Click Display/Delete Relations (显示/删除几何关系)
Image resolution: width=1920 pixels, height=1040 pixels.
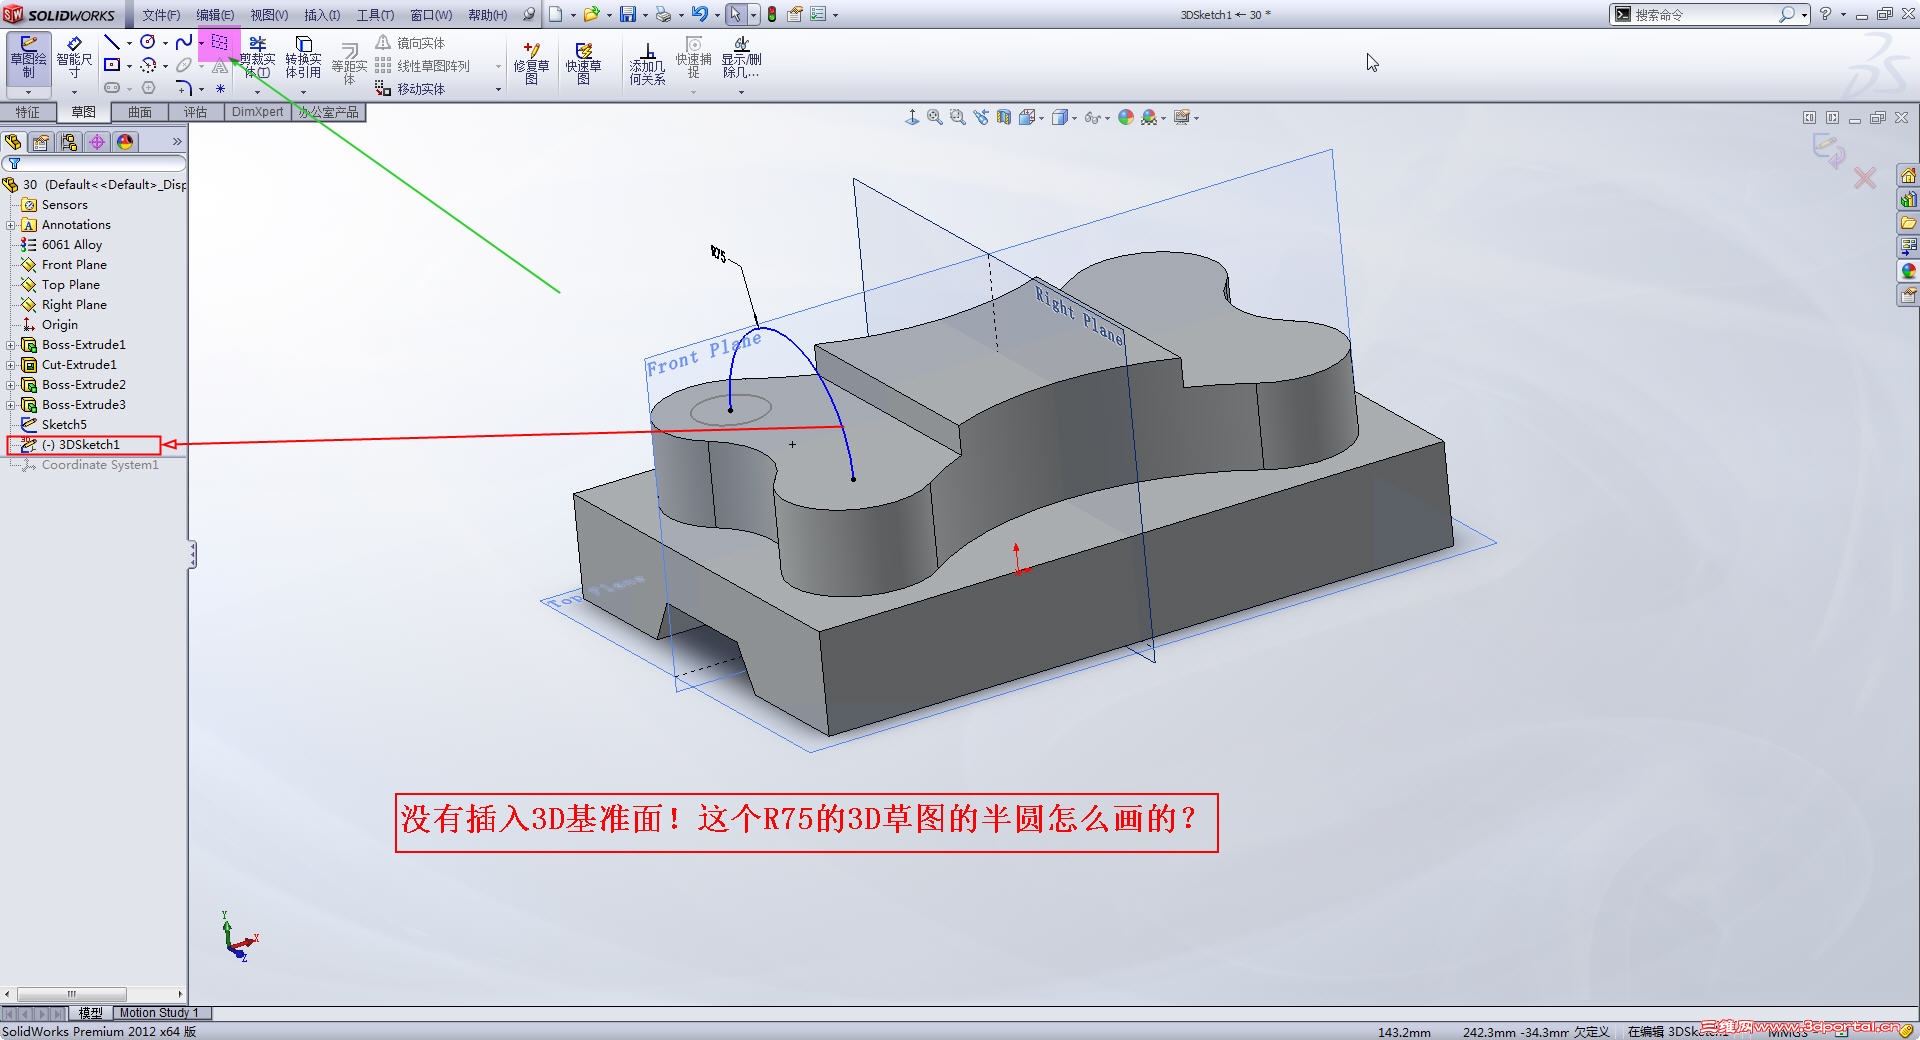click(x=741, y=58)
